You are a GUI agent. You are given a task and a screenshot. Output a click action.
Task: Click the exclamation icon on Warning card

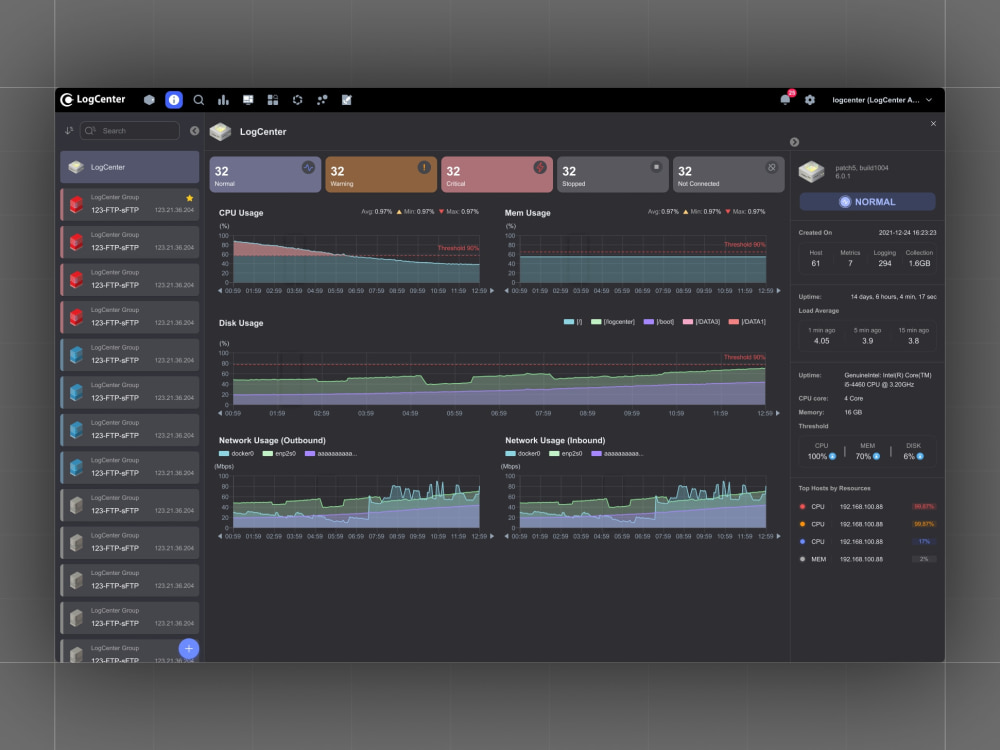pyautogui.click(x=424, y=168)
